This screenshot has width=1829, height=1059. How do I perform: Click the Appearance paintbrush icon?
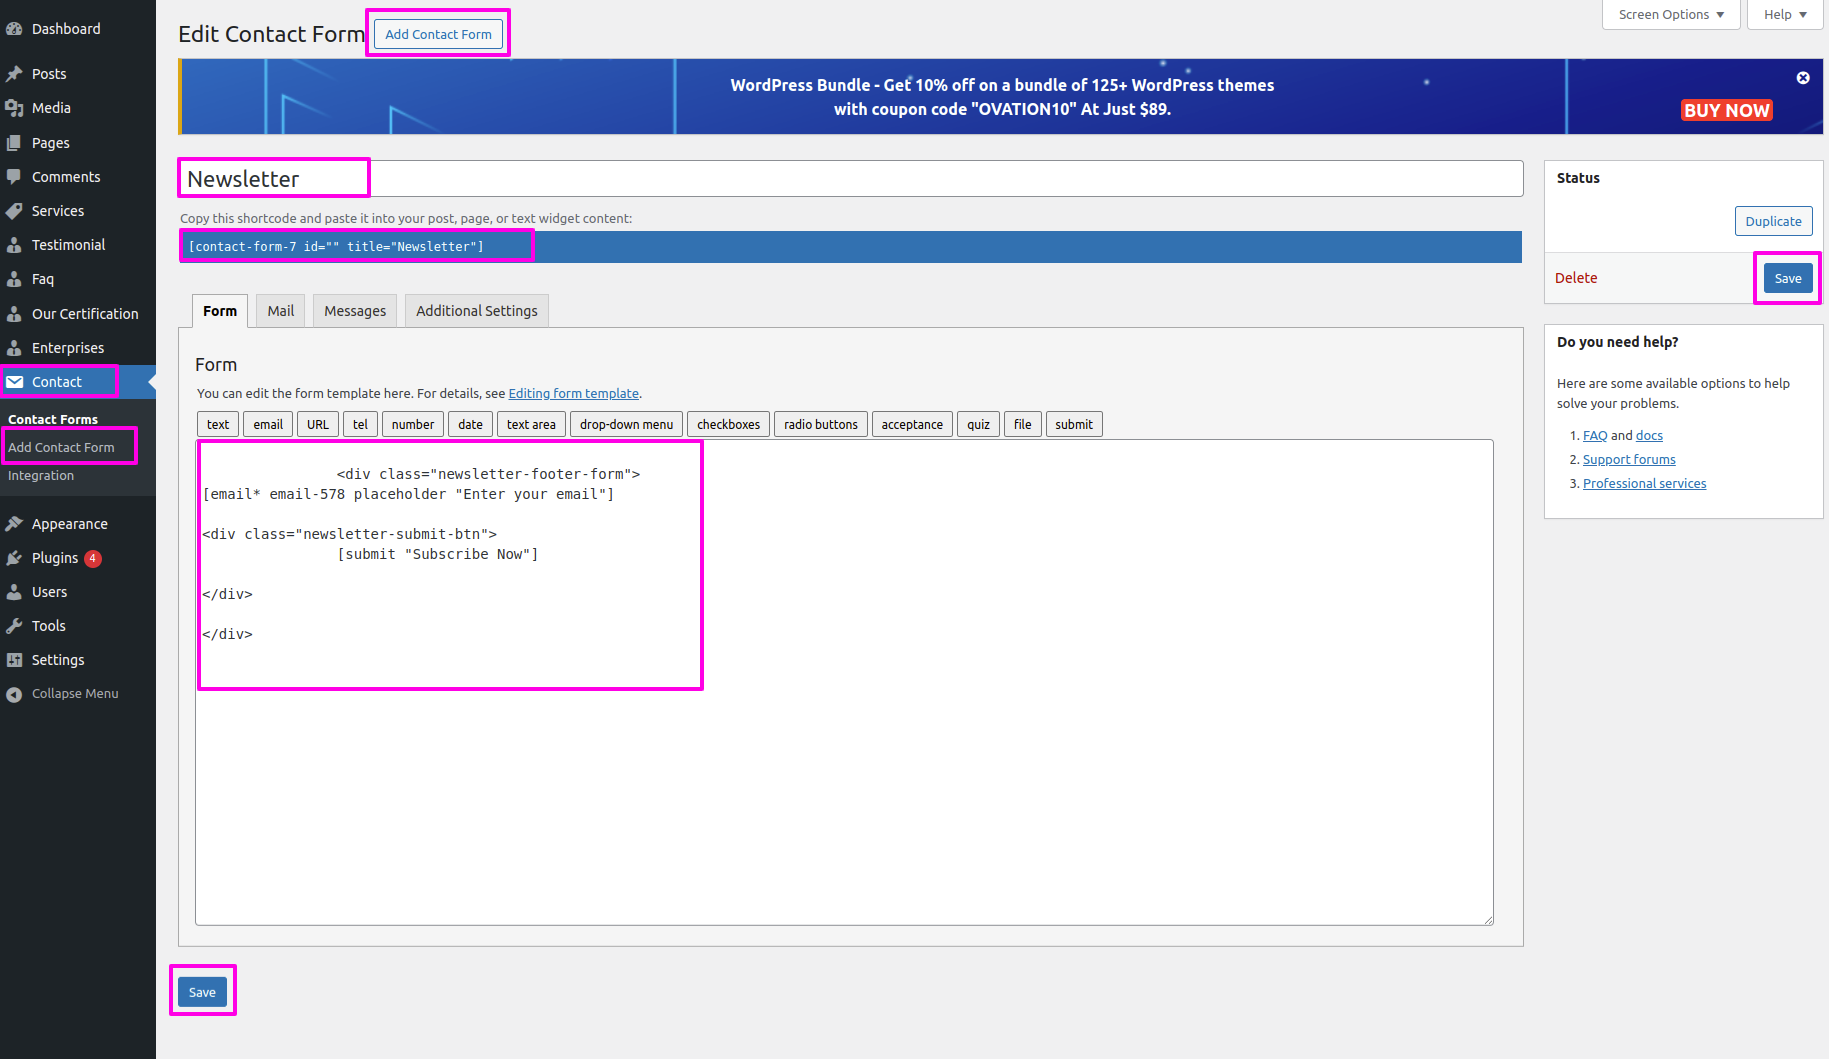click(x=14, y=524)
